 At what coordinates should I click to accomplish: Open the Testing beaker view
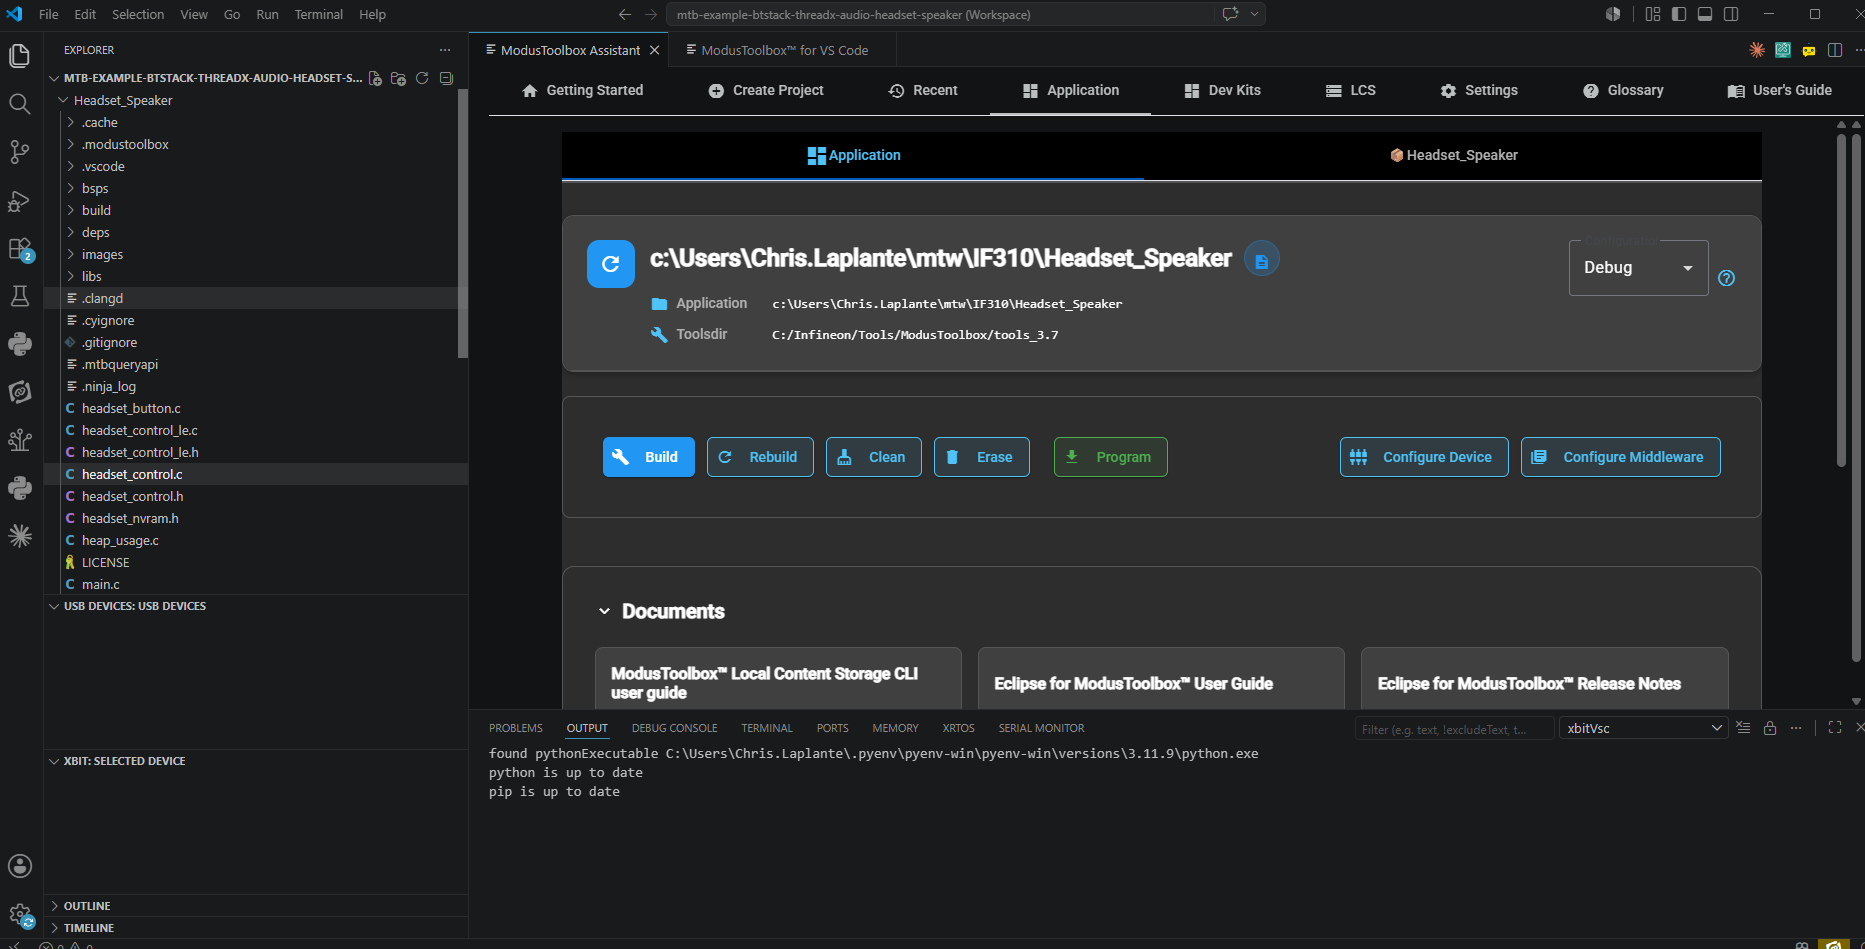20,296
